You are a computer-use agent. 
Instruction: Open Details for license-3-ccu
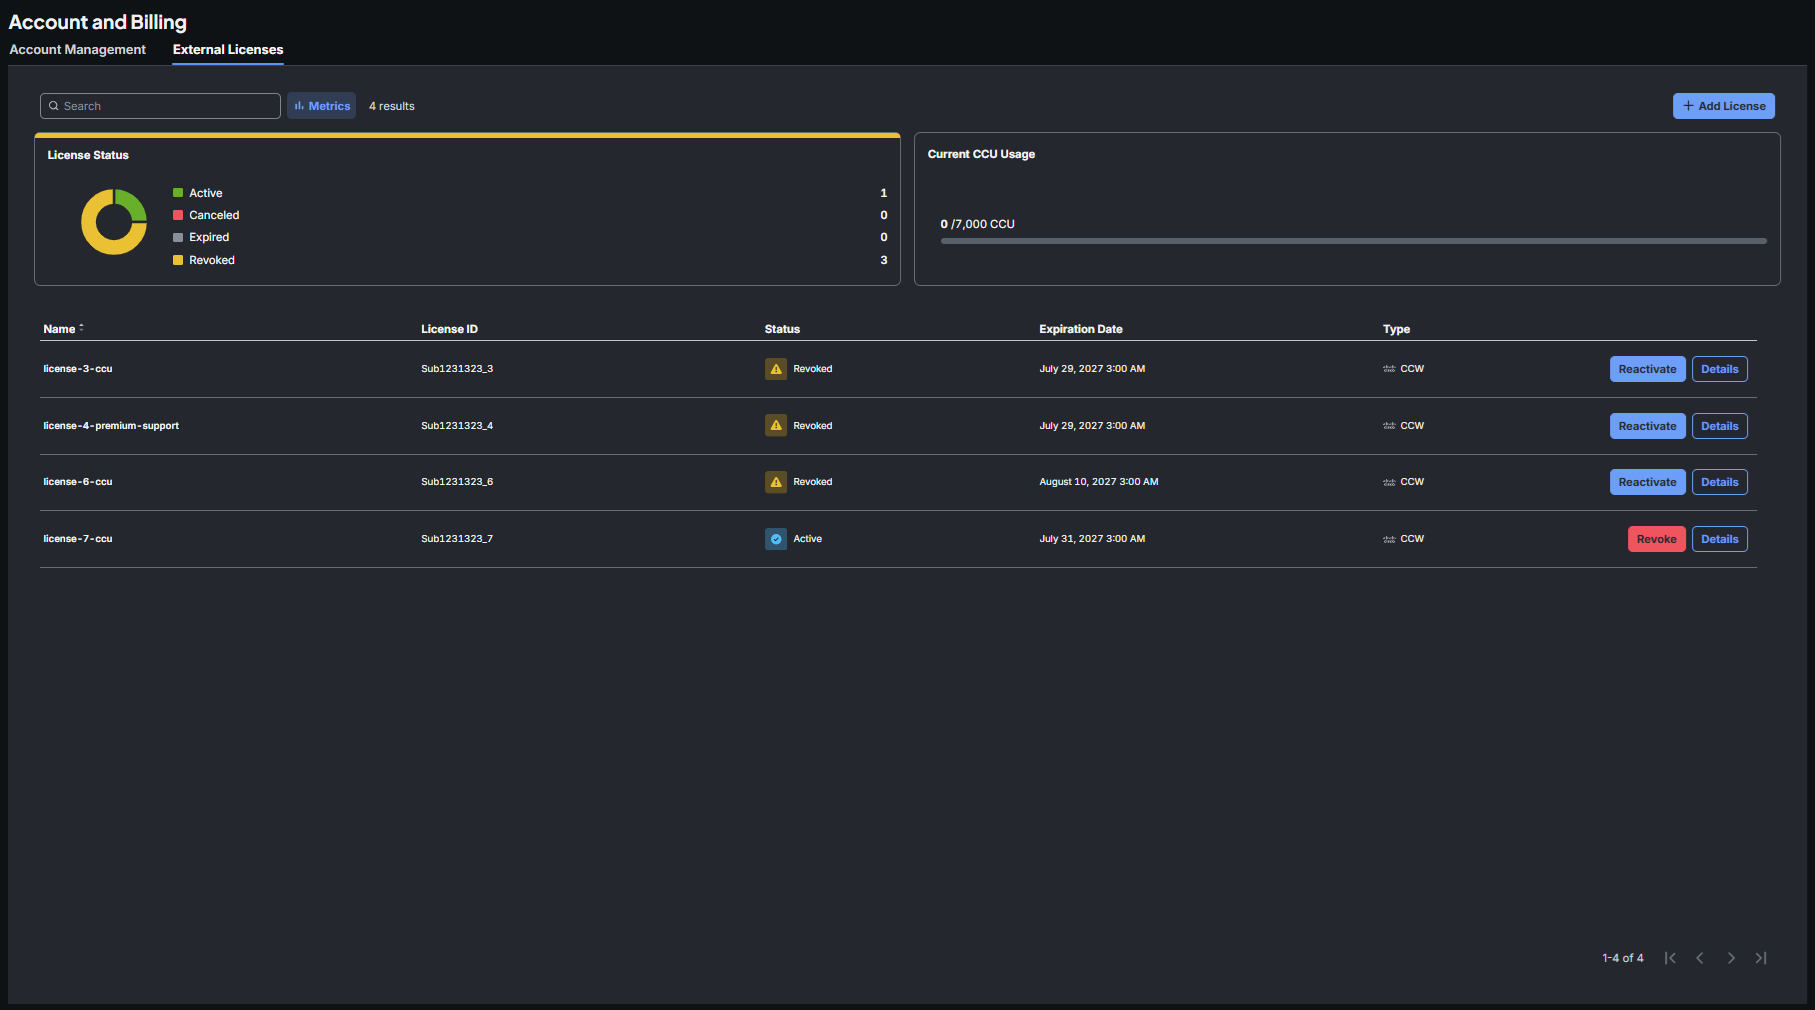pyautogui.click(x=1720, y=369)
